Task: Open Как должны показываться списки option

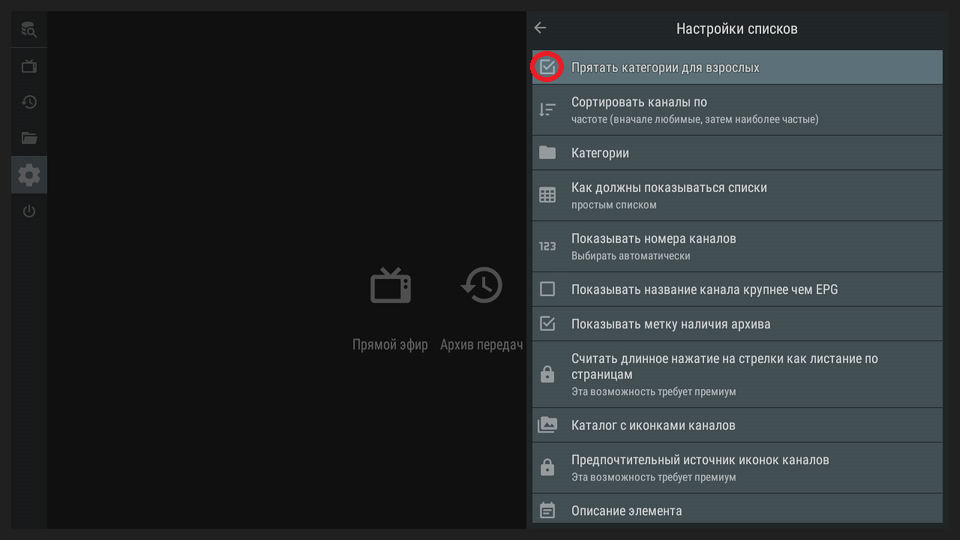Action: tap(737, 195)
